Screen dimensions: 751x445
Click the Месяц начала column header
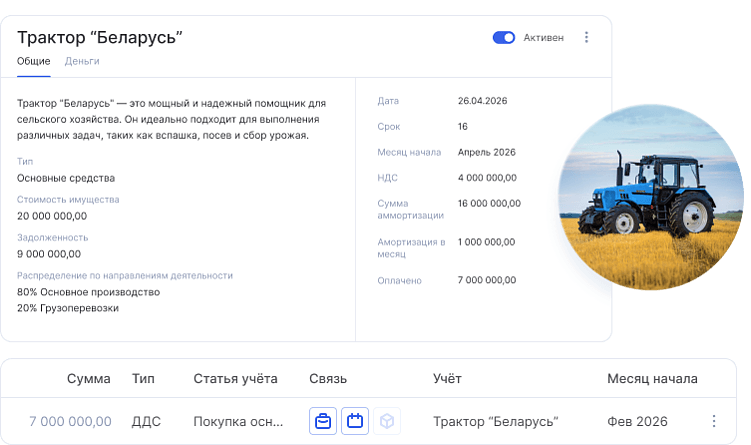pos(652,378)
